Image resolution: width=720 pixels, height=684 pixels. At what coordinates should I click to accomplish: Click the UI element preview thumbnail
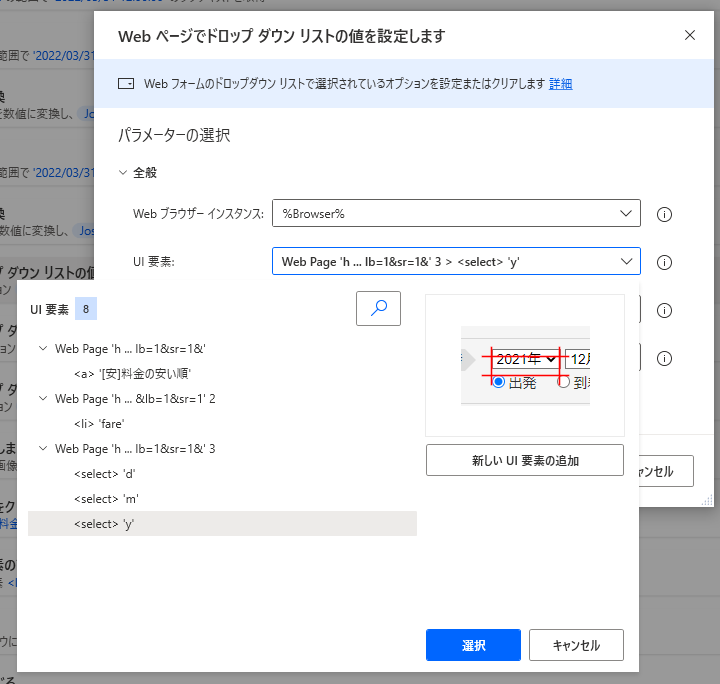524,365
